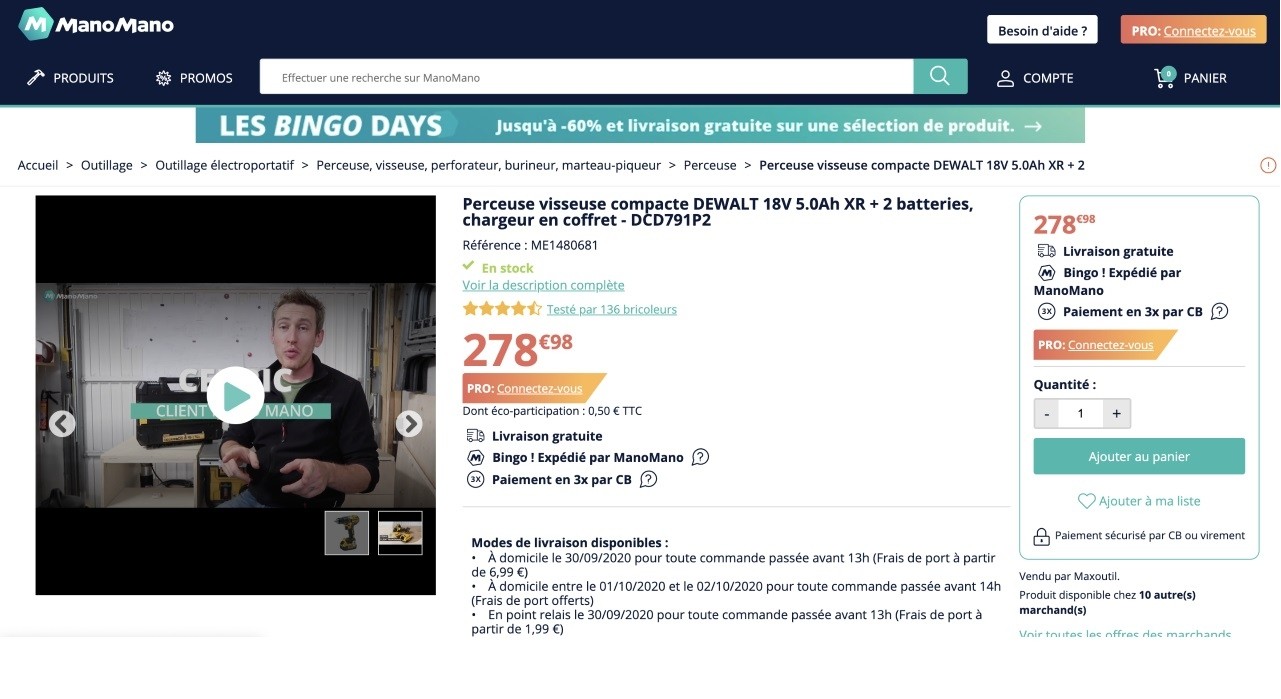Open help for Paiement en 3x in details

click(649, 479)
